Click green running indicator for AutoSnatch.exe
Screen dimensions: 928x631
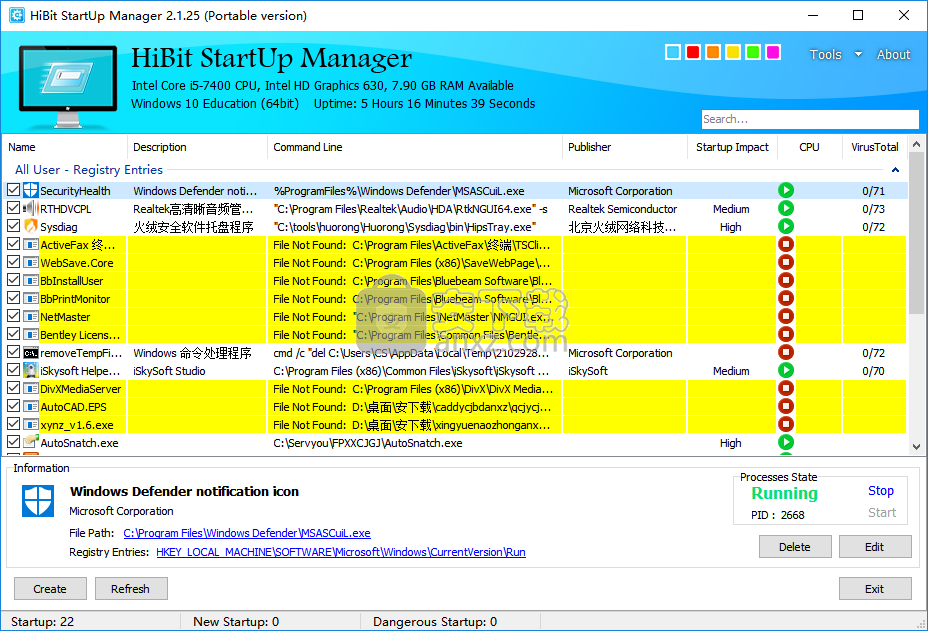coord(786,442)
